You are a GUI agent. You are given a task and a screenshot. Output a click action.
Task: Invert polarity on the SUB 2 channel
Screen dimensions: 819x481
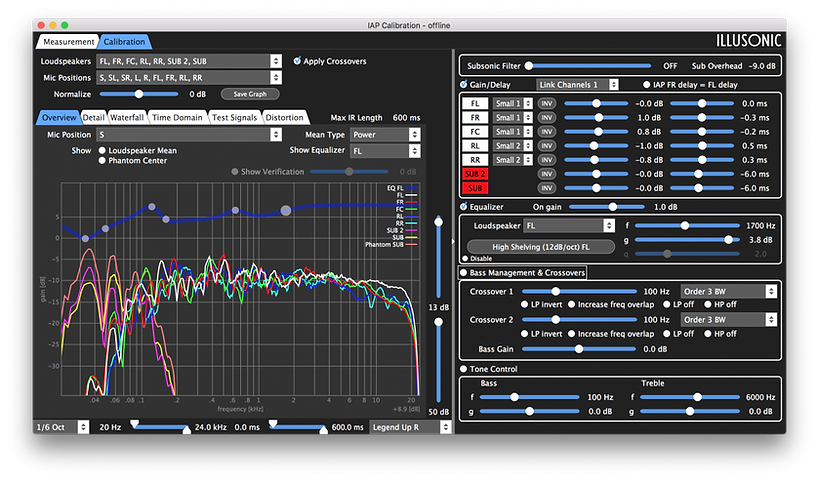pos(547,174)
